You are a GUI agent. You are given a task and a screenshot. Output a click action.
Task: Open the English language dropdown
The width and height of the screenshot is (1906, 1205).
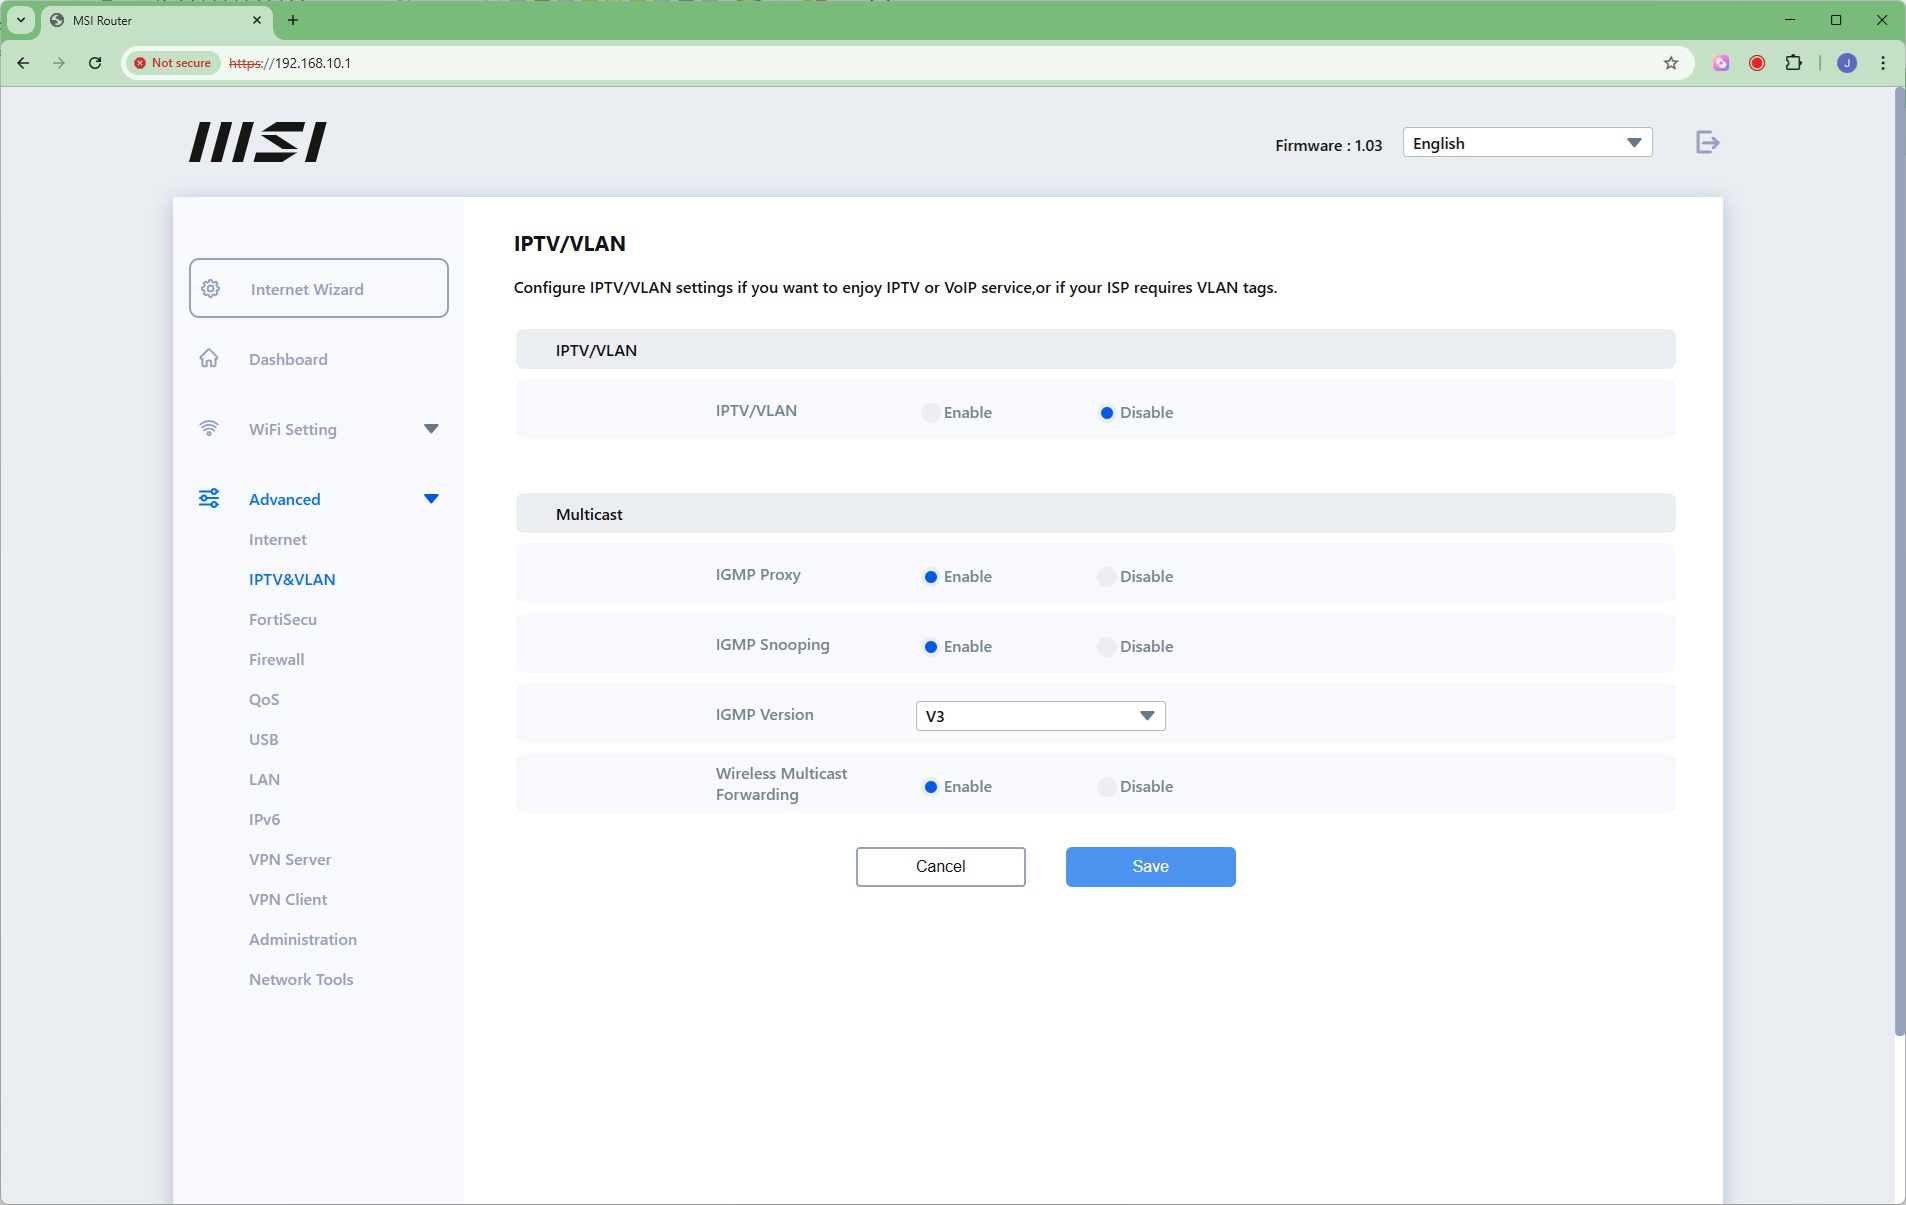pyautogui.click(x=1526, y=143)
